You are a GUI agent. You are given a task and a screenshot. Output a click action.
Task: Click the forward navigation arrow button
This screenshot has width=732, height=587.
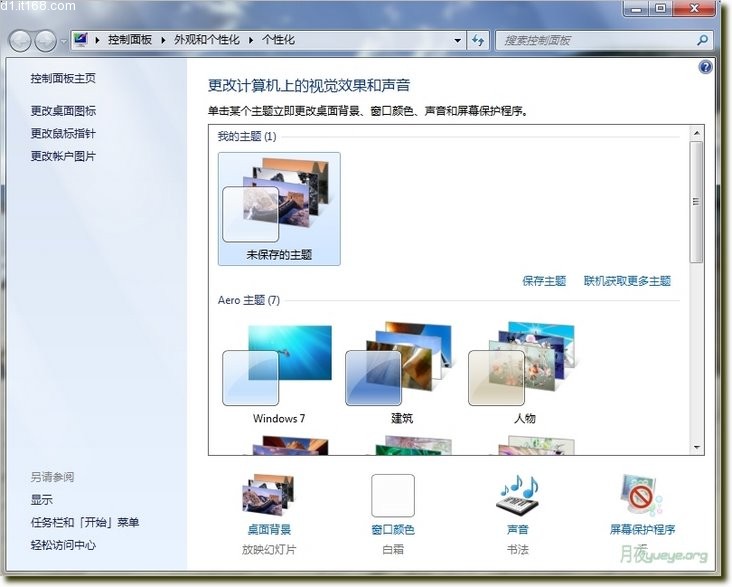click(x=46, y=41)
